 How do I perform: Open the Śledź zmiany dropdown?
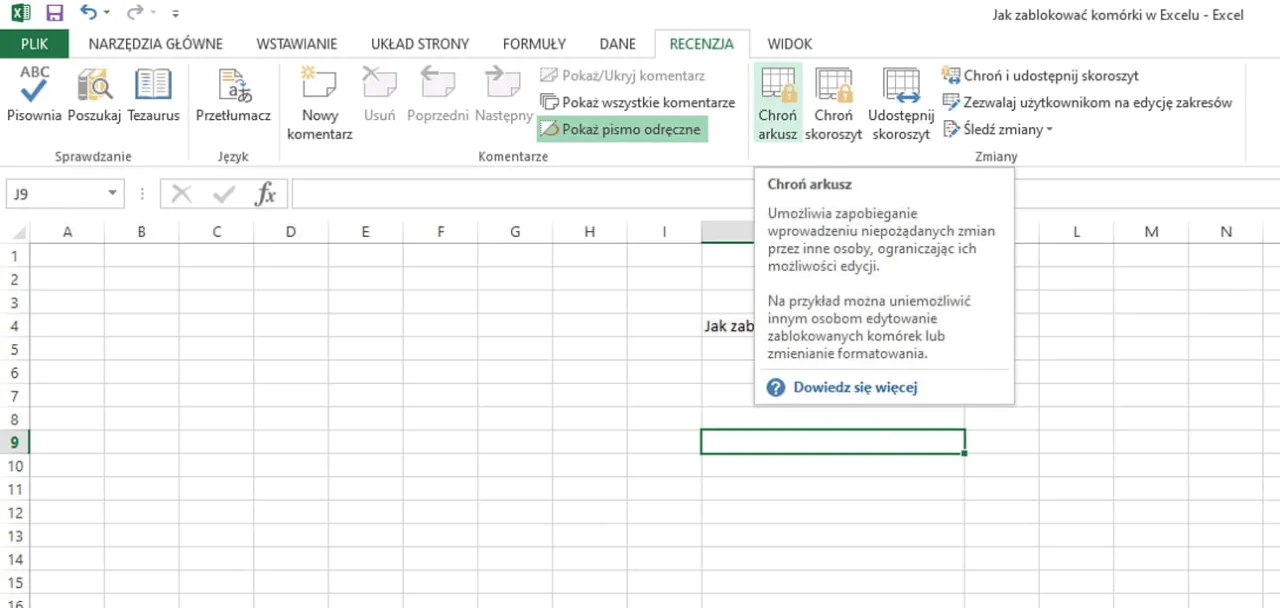click(998, 129)
